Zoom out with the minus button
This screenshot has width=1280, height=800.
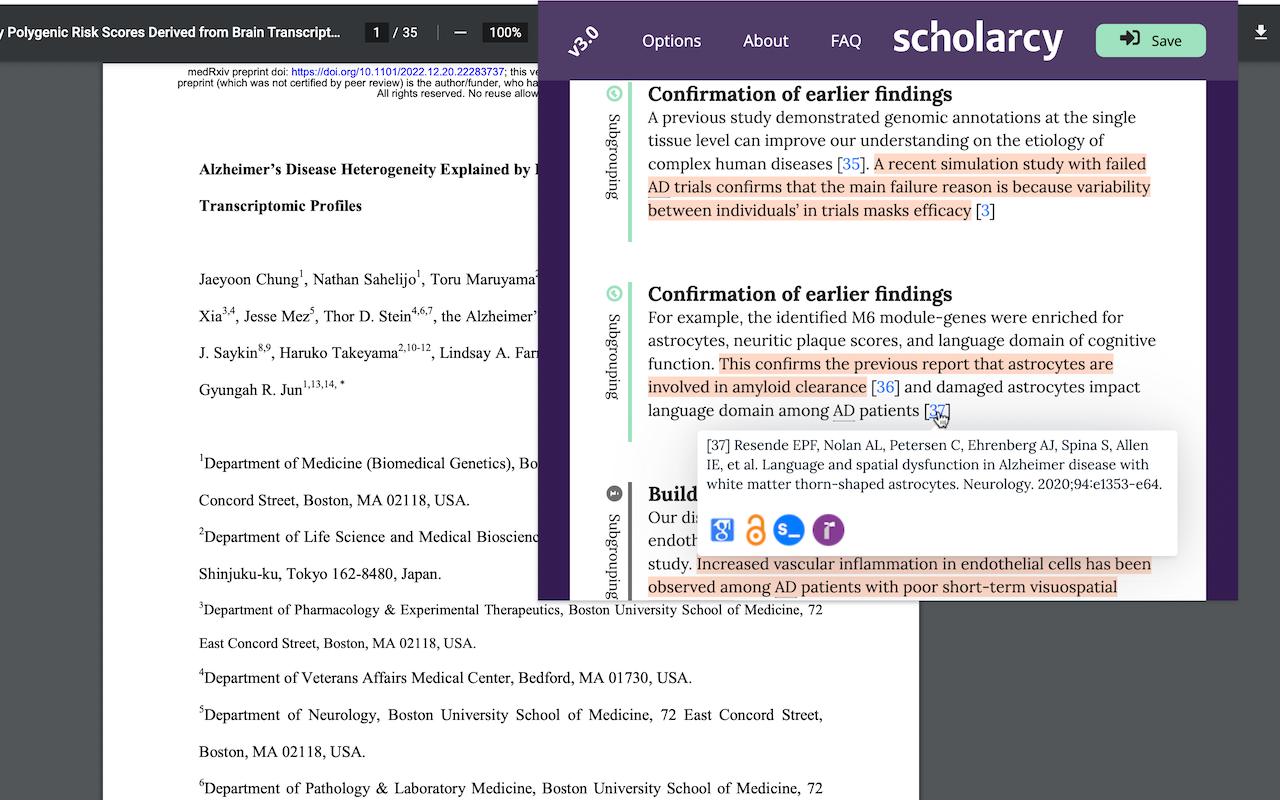(459, 31)
